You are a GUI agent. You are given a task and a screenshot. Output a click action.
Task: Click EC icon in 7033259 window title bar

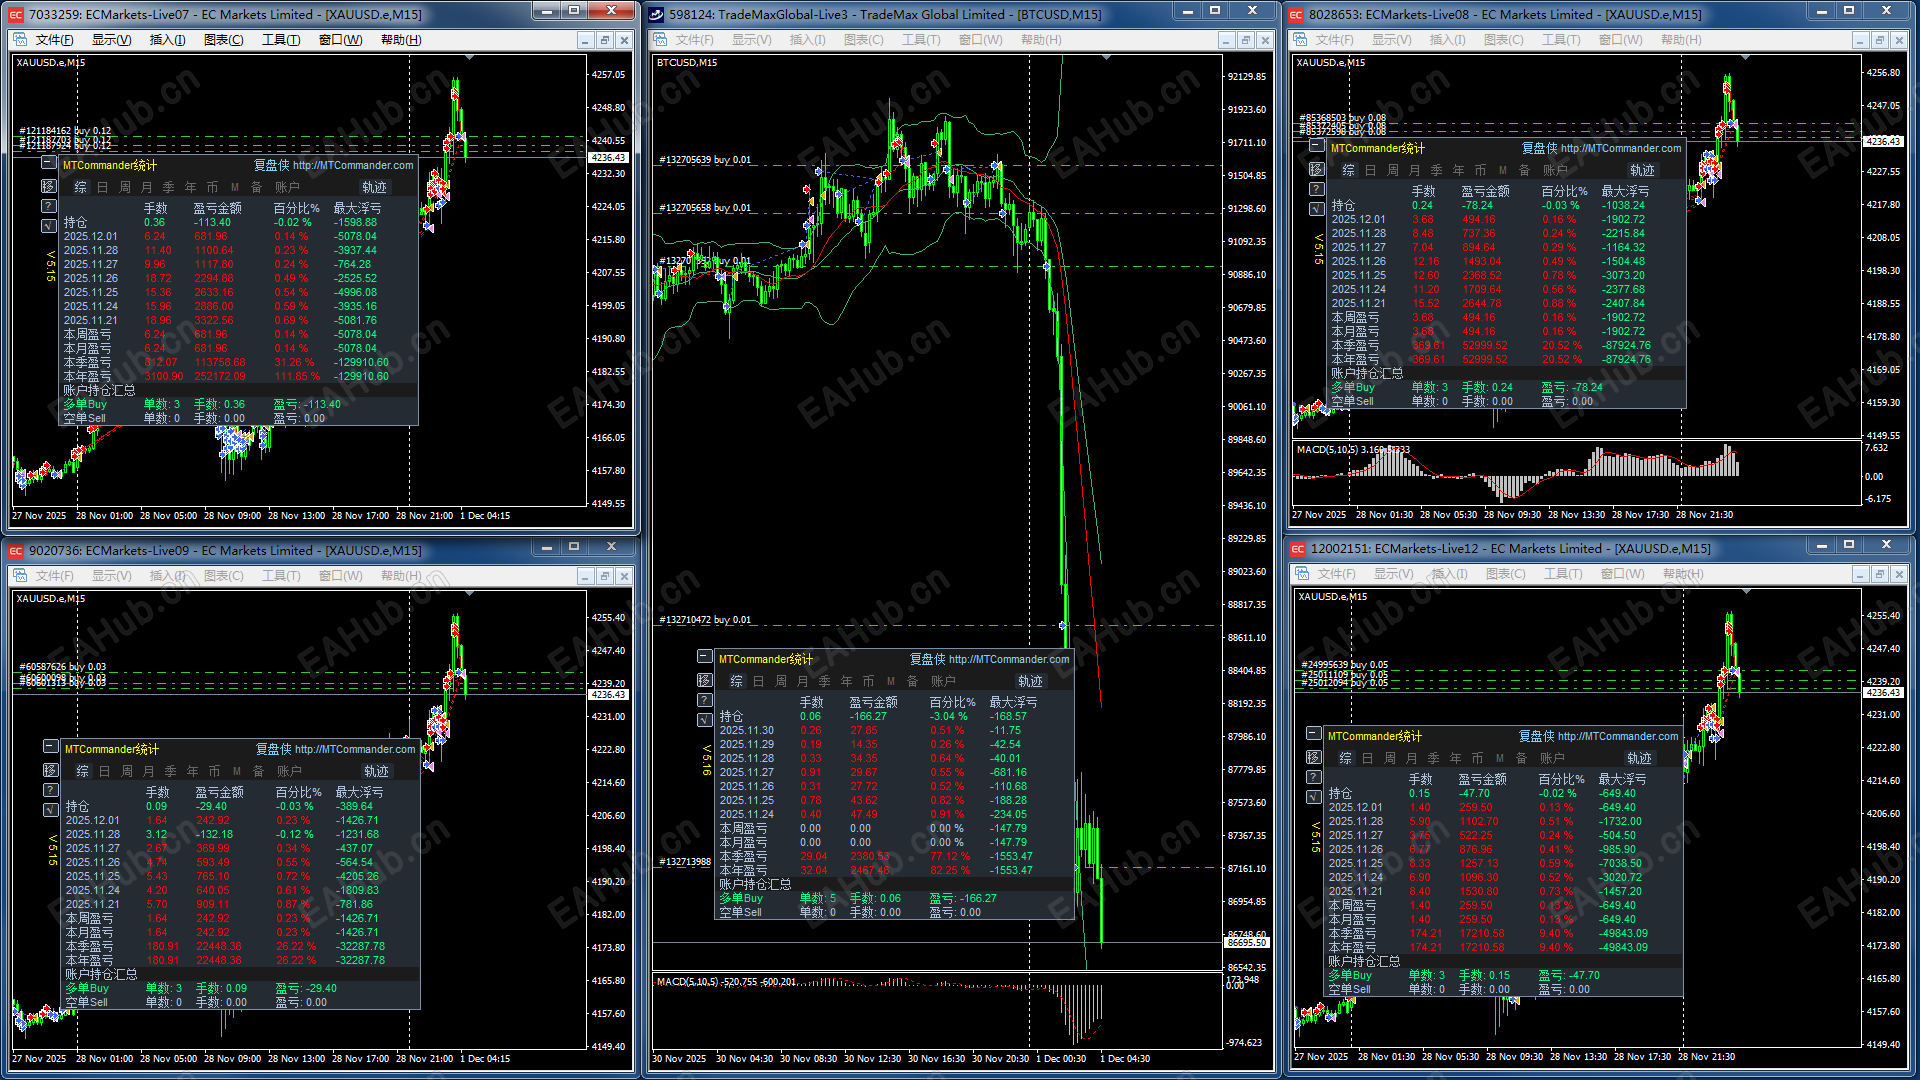(16, 14)
